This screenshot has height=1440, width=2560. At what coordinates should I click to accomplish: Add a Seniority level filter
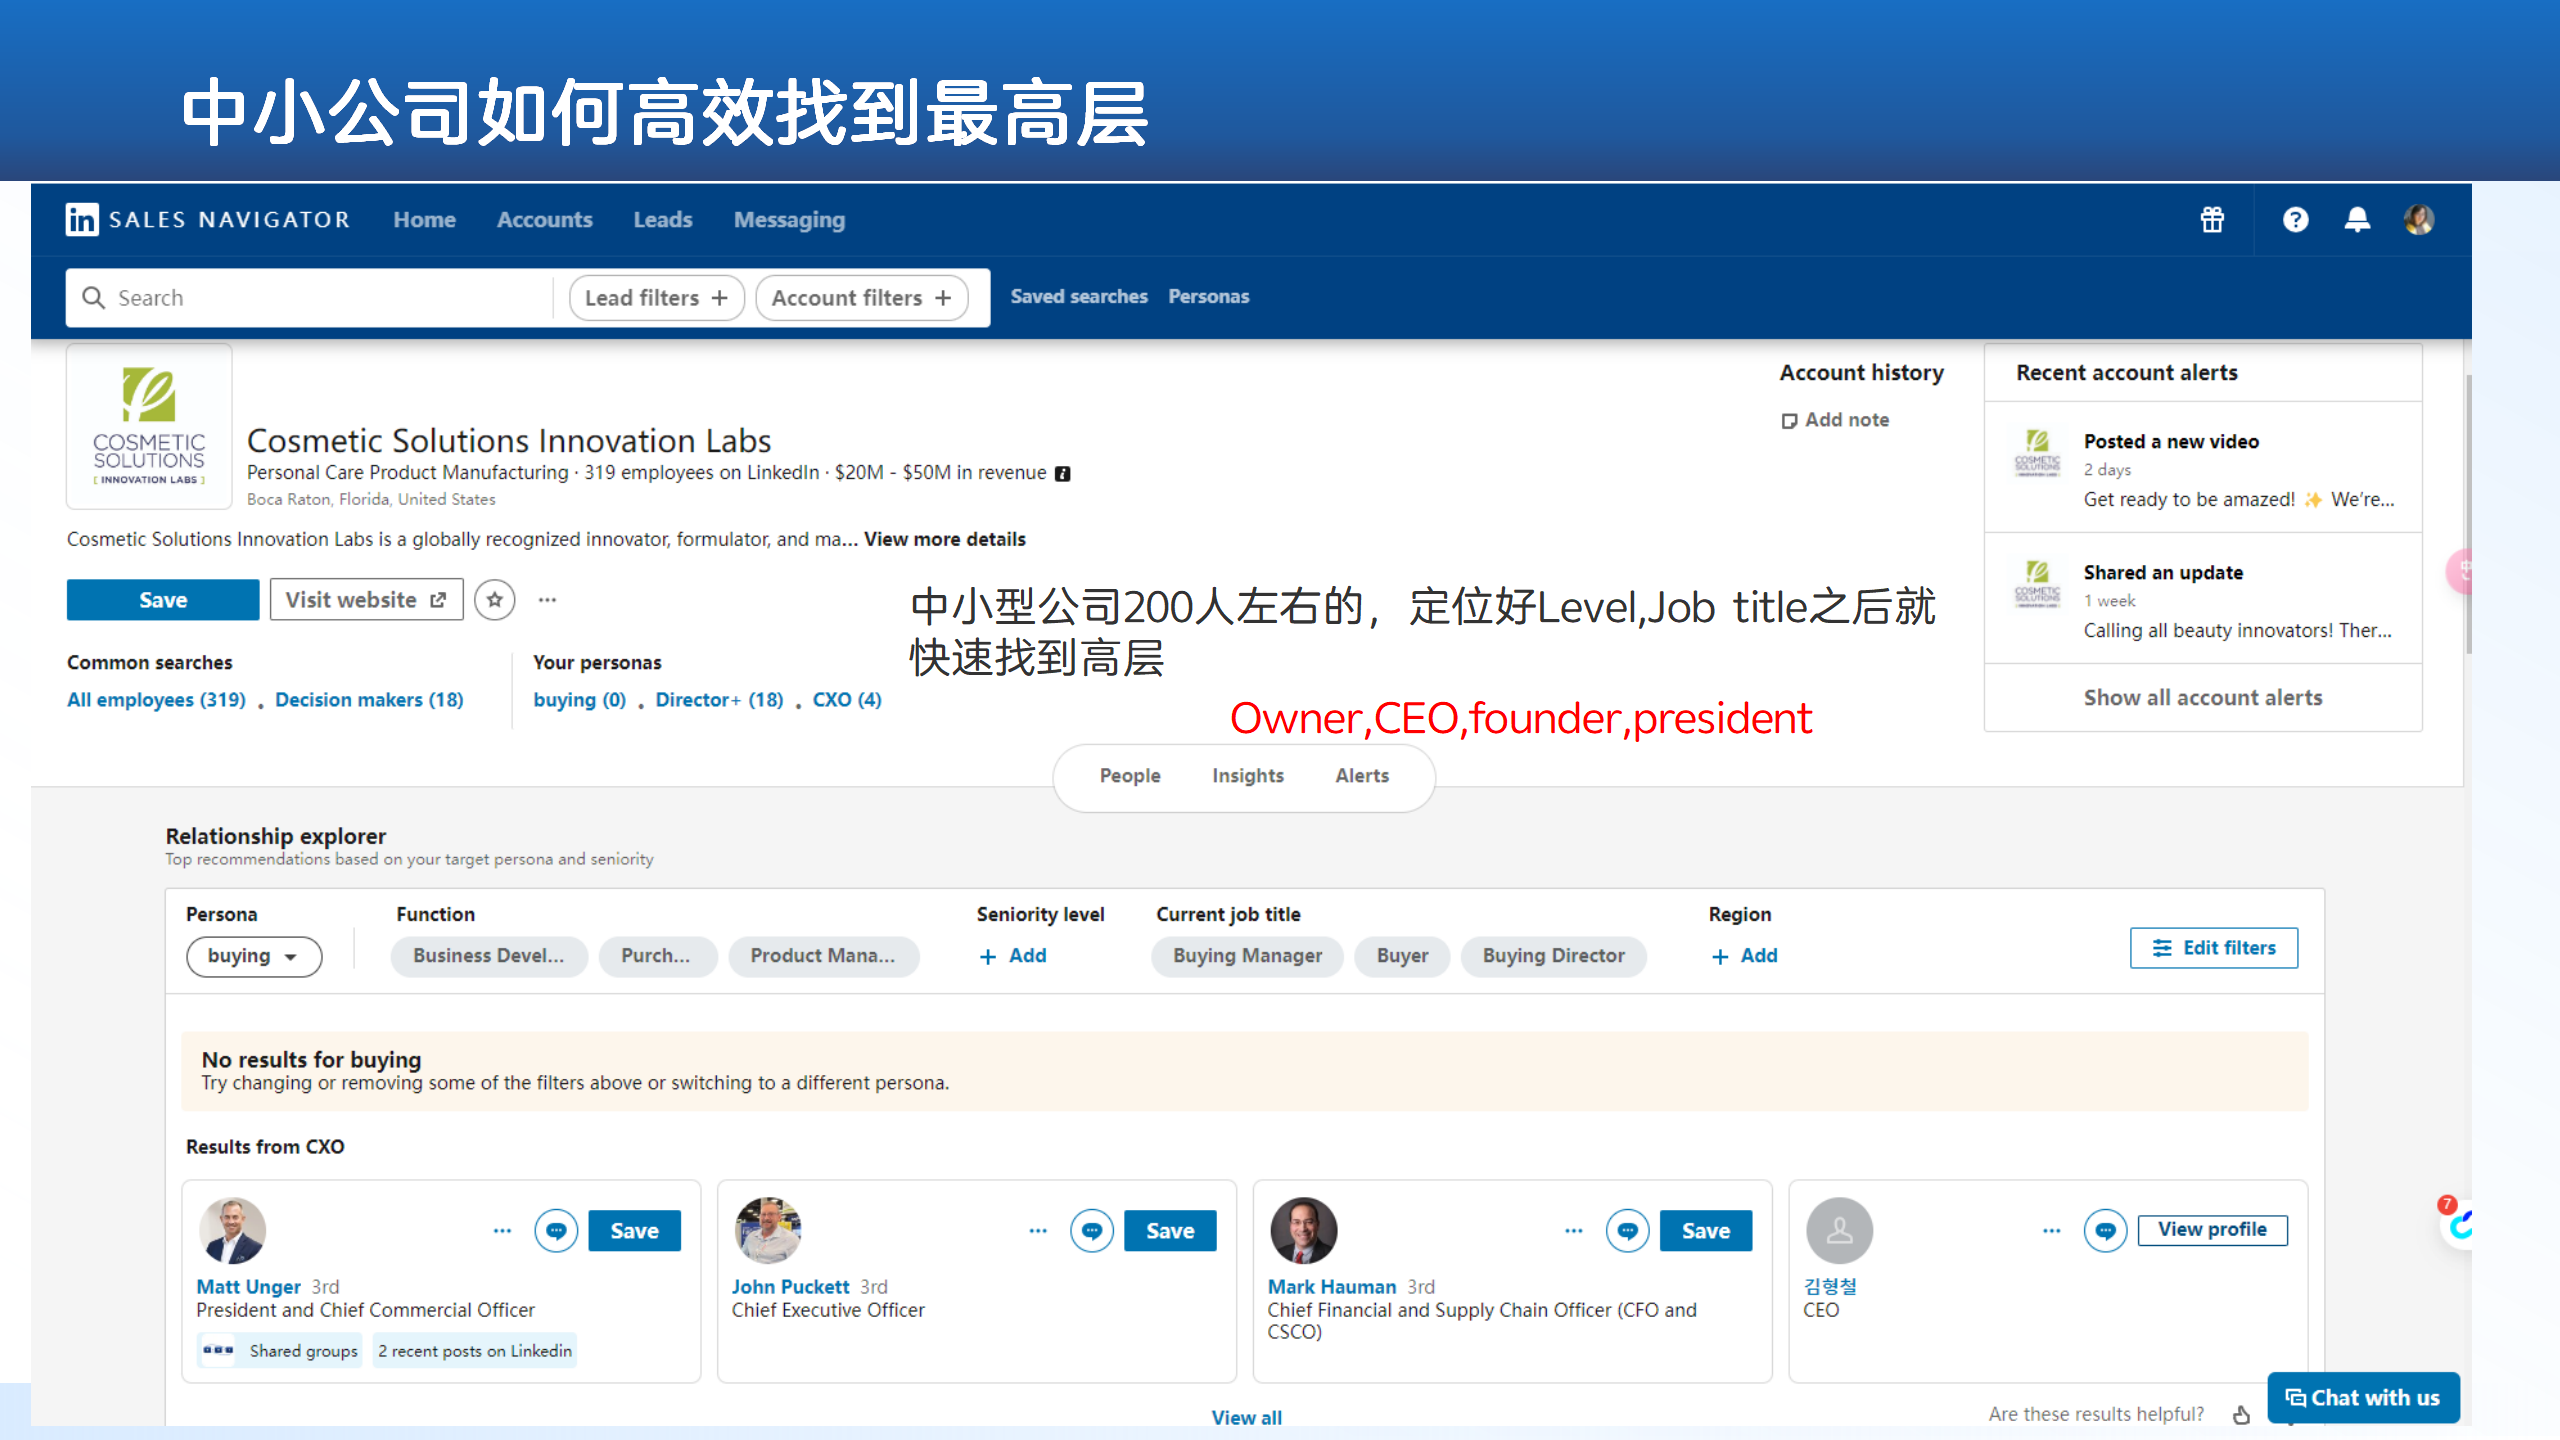[x=1013, y=956]
